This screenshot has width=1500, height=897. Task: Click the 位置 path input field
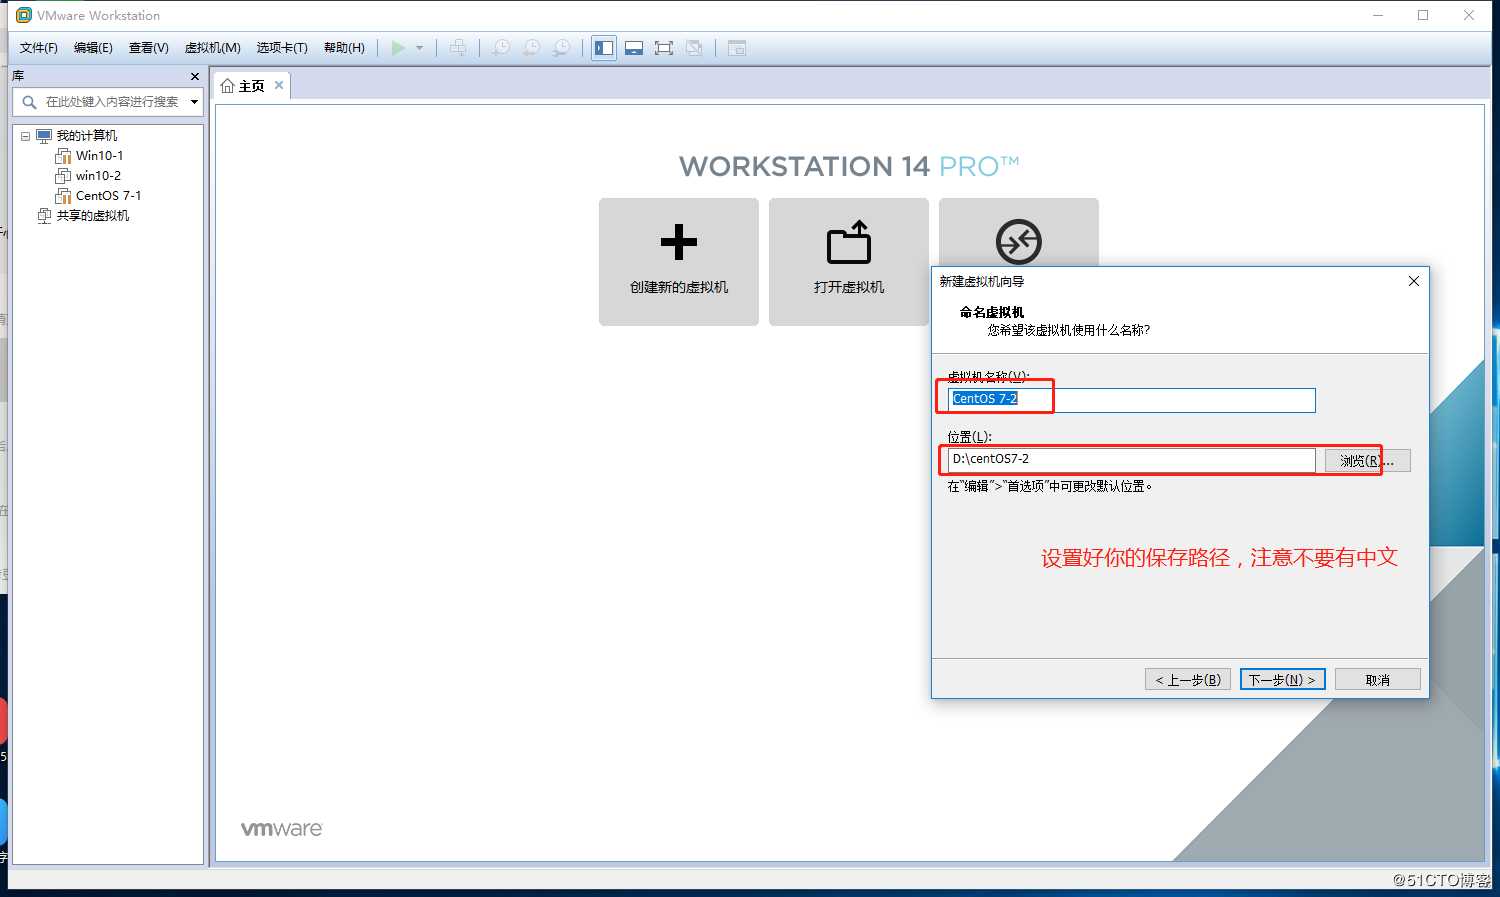(1131, 459)
